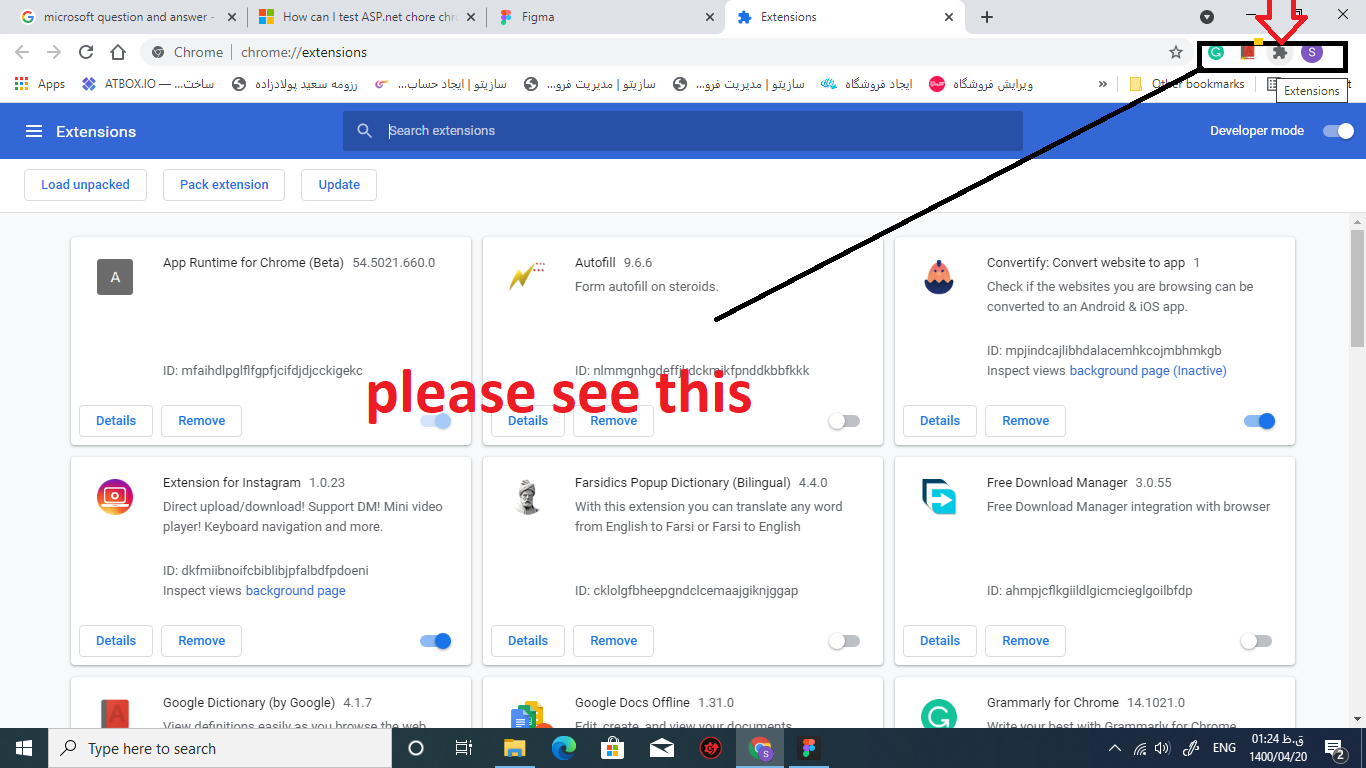Click the Pack extension button

pos(224,185)
